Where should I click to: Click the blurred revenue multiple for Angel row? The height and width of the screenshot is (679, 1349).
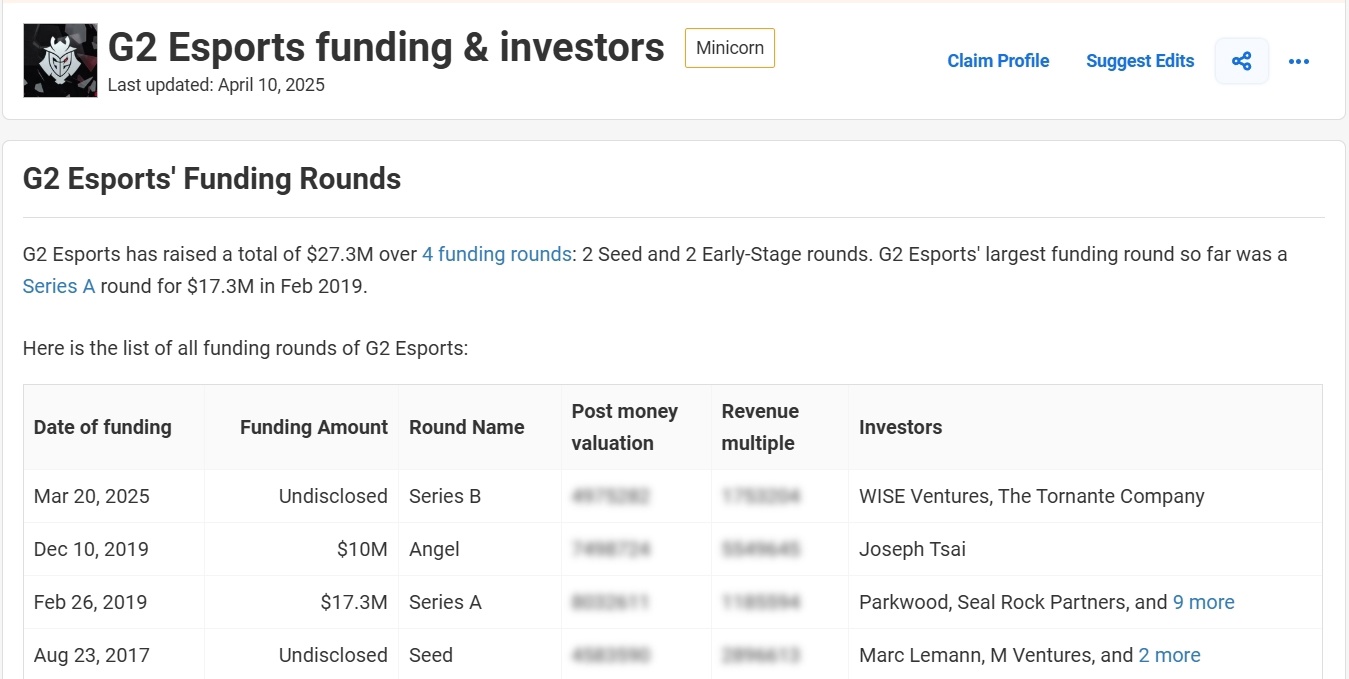coord(761,549)
